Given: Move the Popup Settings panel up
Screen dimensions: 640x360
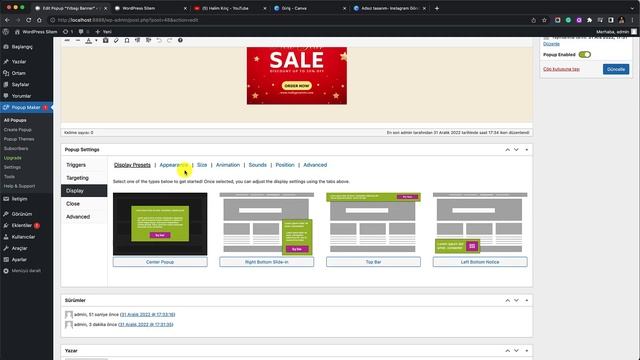Looking at the screenshot, I should coord(507,150).
